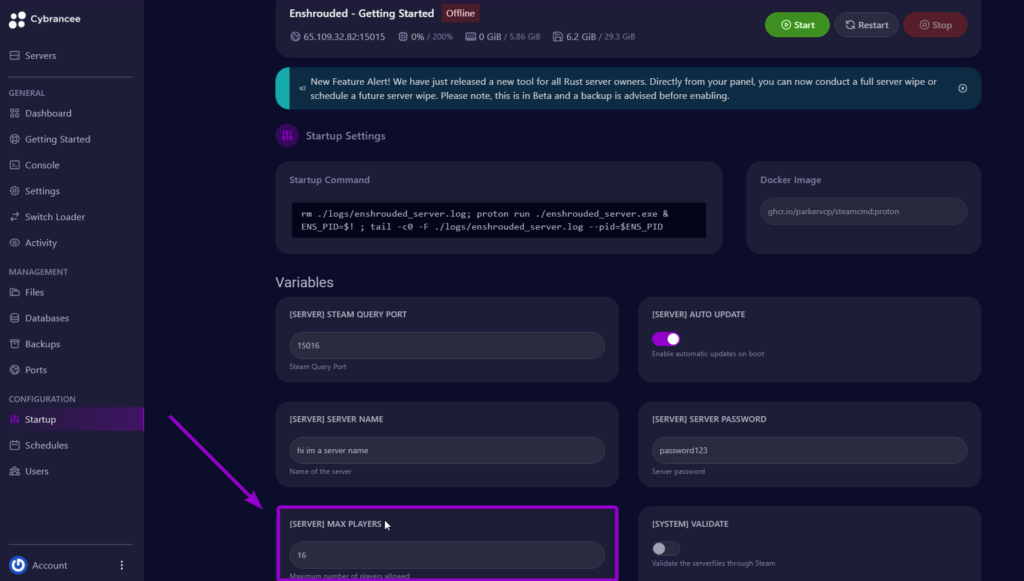
Task: Go to Dashboard in sidebar
Action: click(48, 113)
